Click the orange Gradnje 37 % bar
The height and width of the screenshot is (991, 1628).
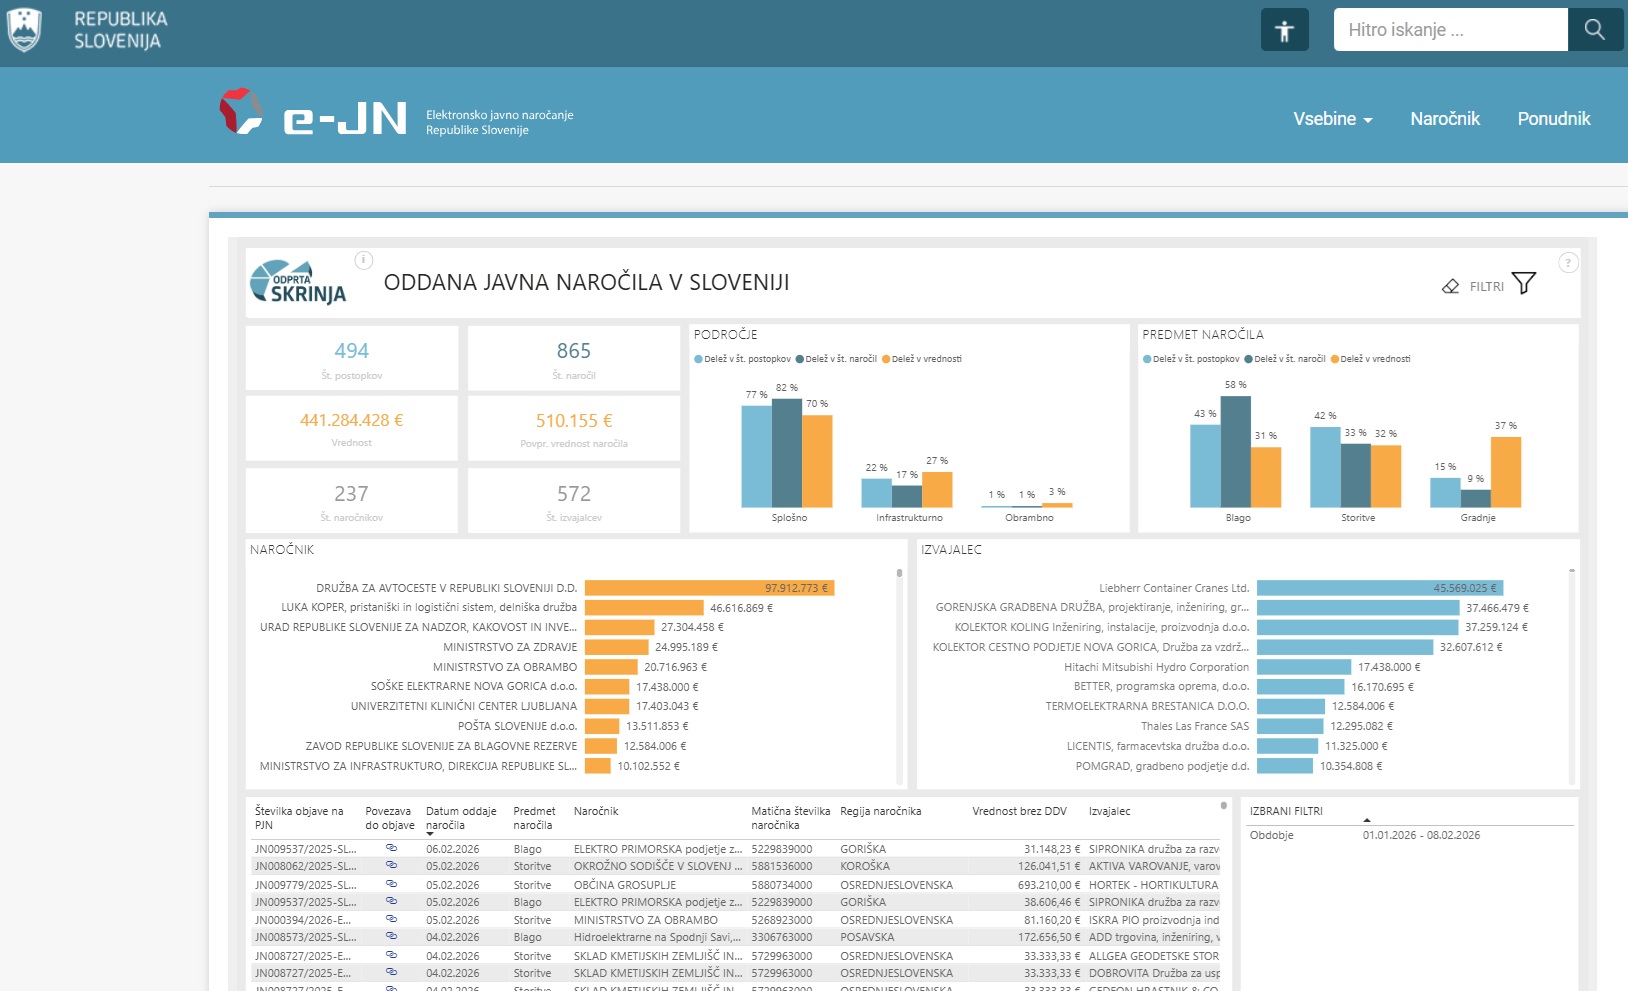(1505, 472)
